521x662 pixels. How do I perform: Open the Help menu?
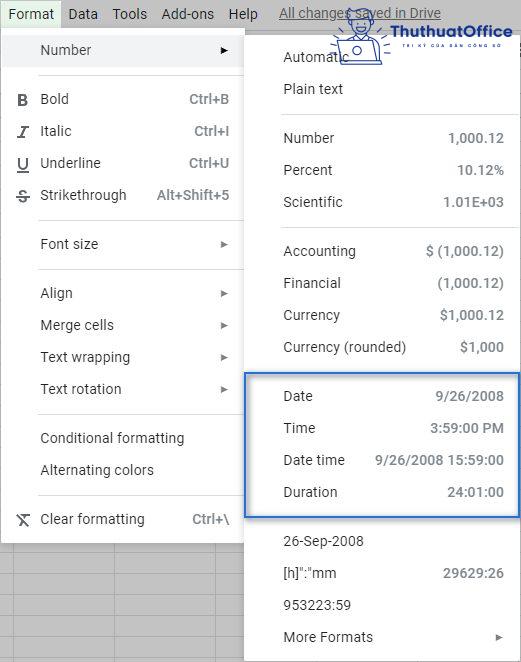tap(243, 14)
